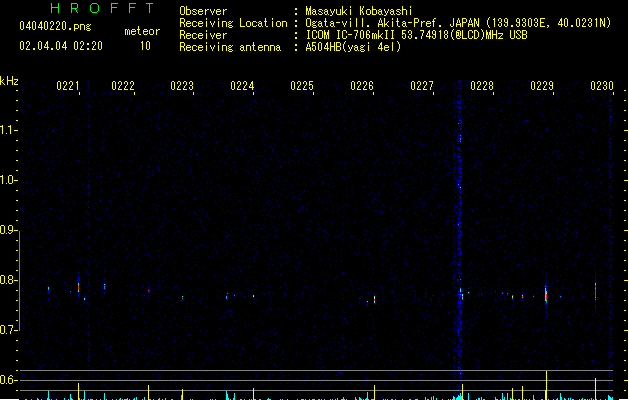The height and width of the screenshot is (400, 629).
Task: Click the 0224 time marker
Action: pos(242,86)
